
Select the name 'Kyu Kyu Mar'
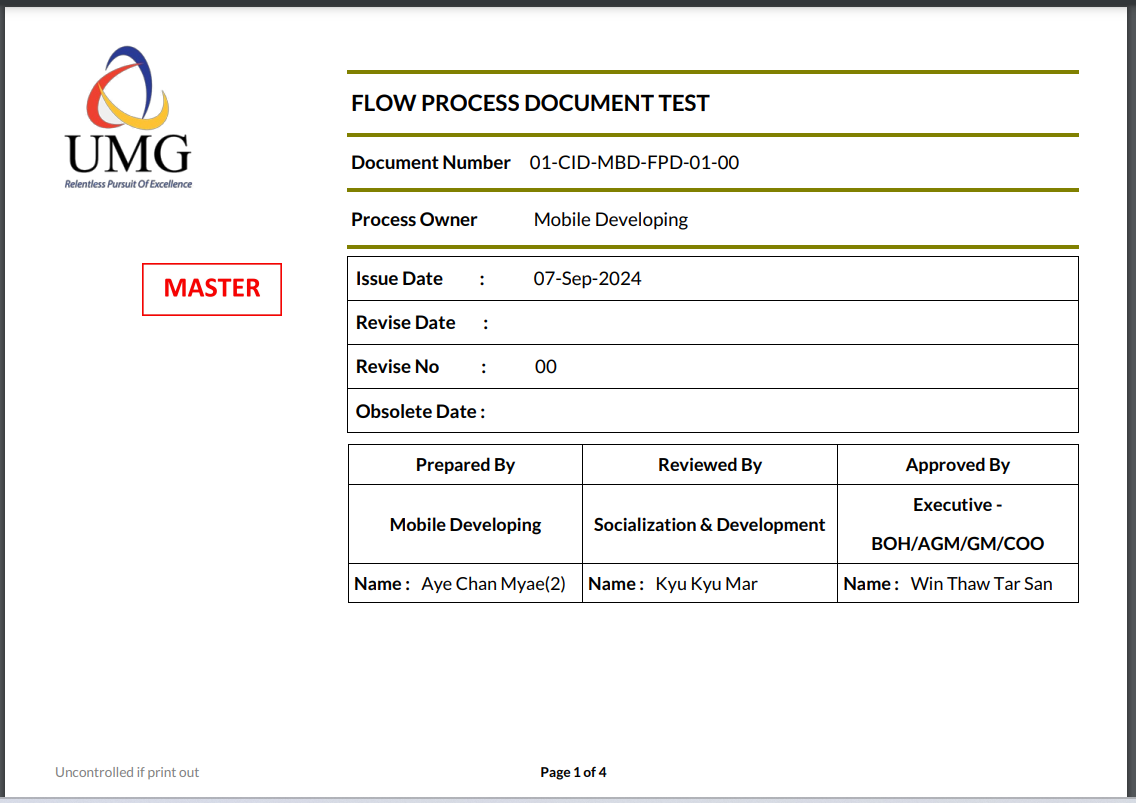(x=706, y=584)
